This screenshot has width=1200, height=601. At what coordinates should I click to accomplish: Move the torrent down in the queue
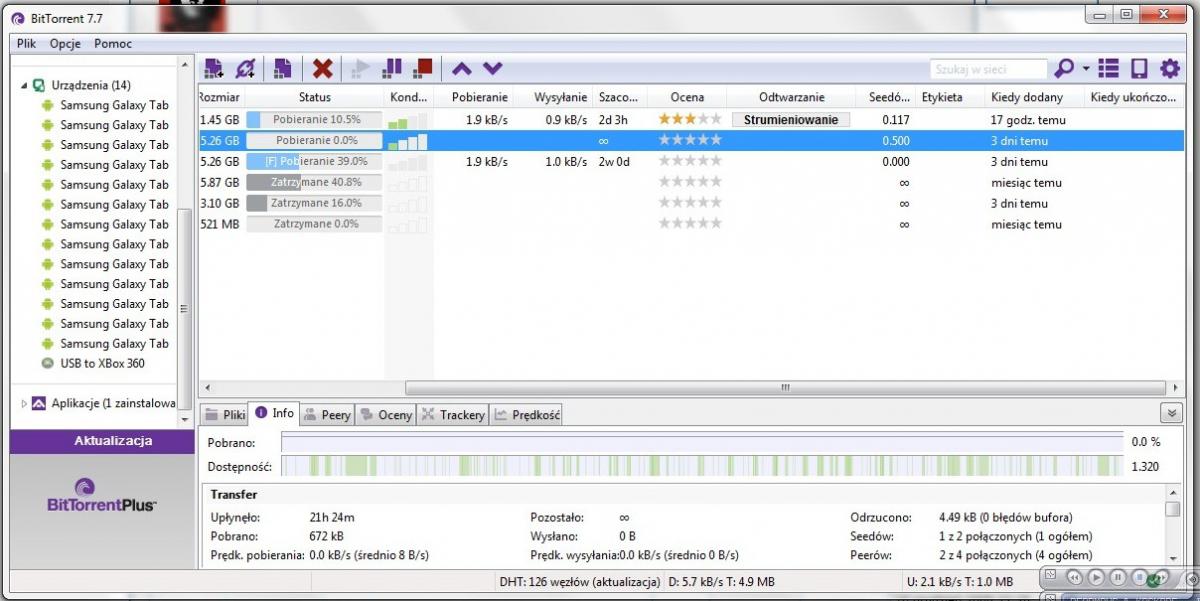492,69
